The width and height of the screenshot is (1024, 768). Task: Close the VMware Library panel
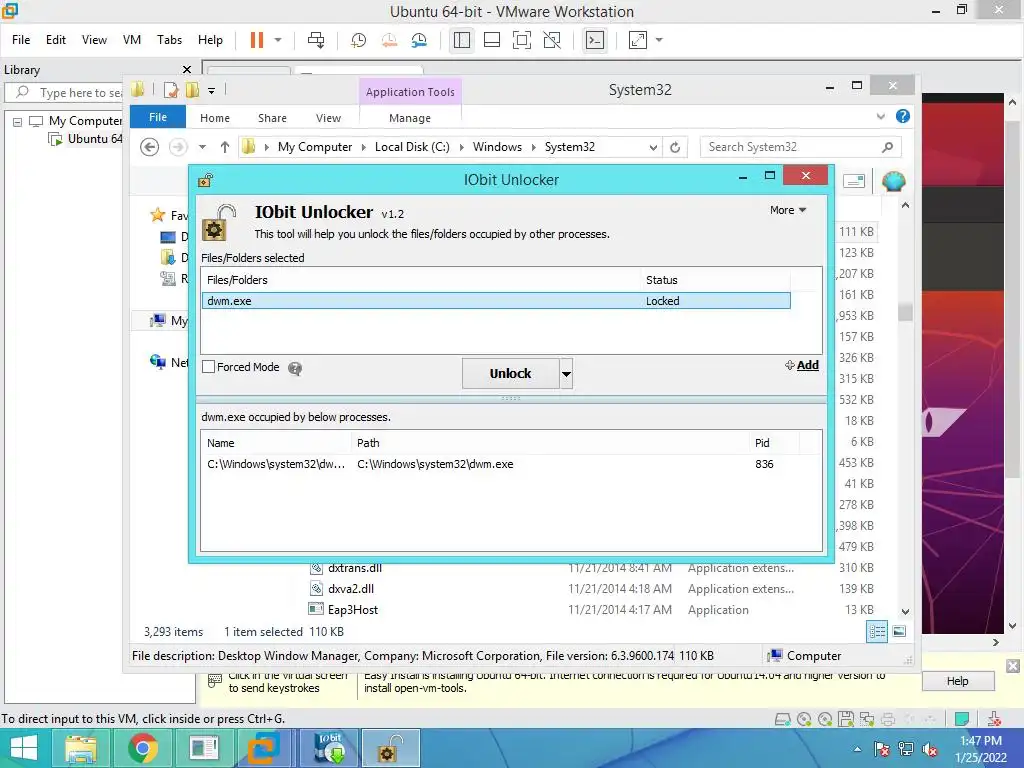pos(187,70)
